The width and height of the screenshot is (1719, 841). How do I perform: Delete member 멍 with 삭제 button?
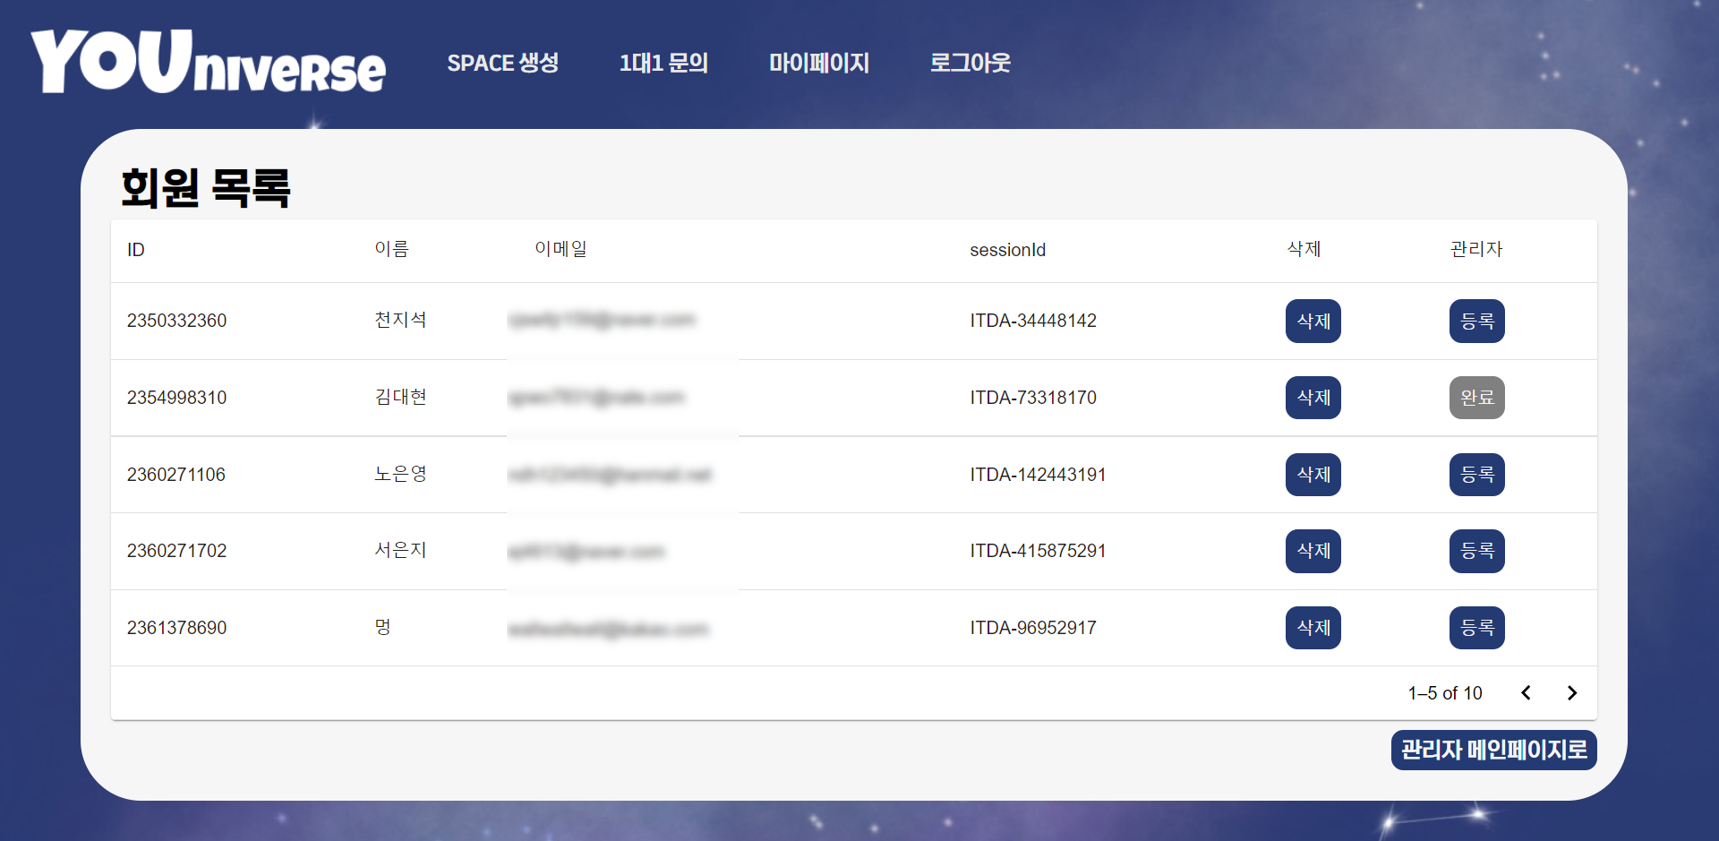point(1313,628)
